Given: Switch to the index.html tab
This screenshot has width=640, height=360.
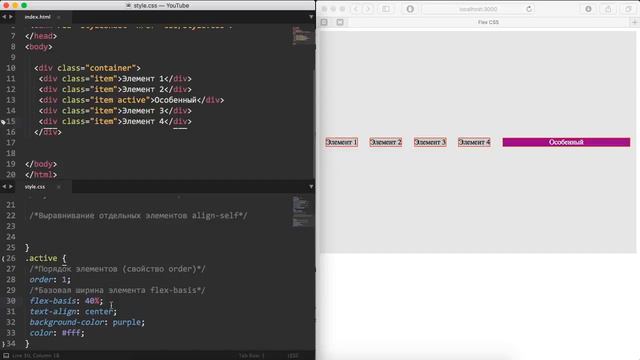Looking at the screenshot, I should tap(38, 17).
